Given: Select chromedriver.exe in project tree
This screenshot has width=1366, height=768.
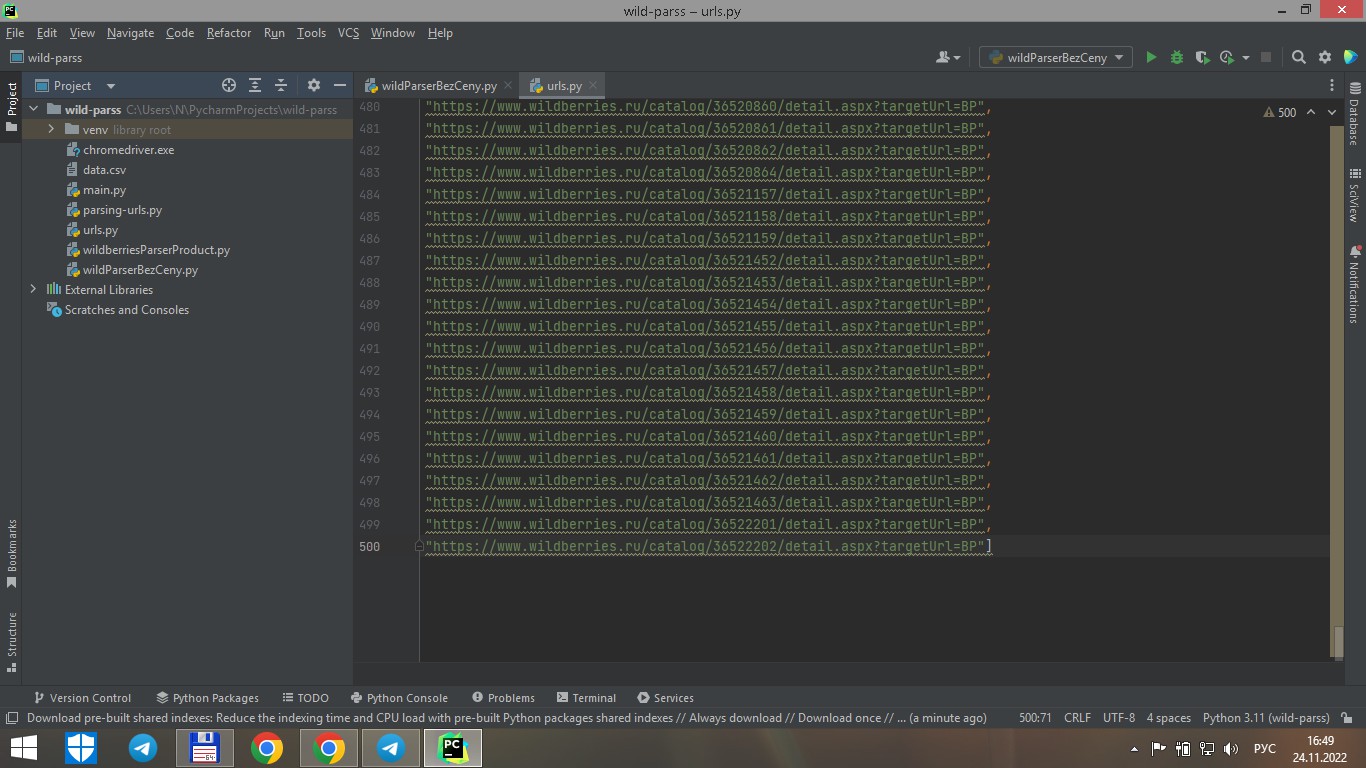Looking at the screenshot, I should [x=128, y=150].
